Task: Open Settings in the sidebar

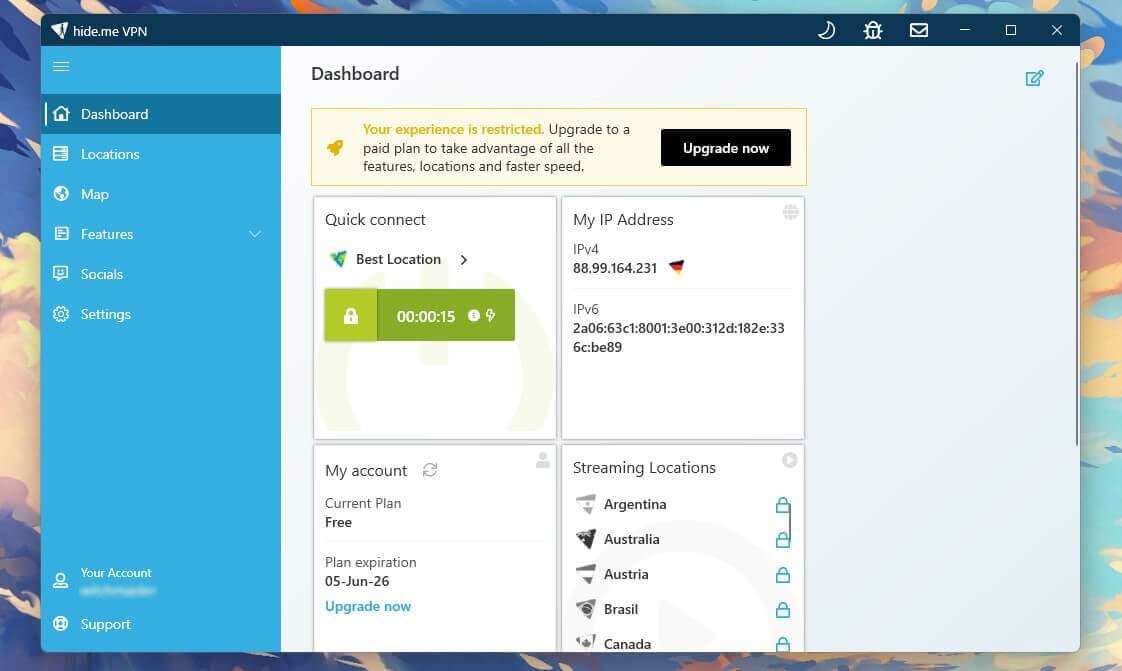Action: [x=161, y=314]
